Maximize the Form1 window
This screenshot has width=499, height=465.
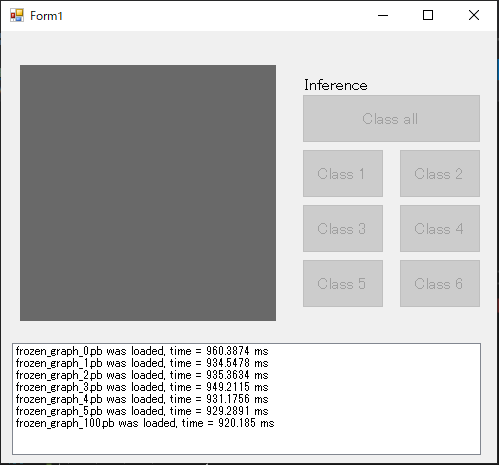[x=428, y=15]
